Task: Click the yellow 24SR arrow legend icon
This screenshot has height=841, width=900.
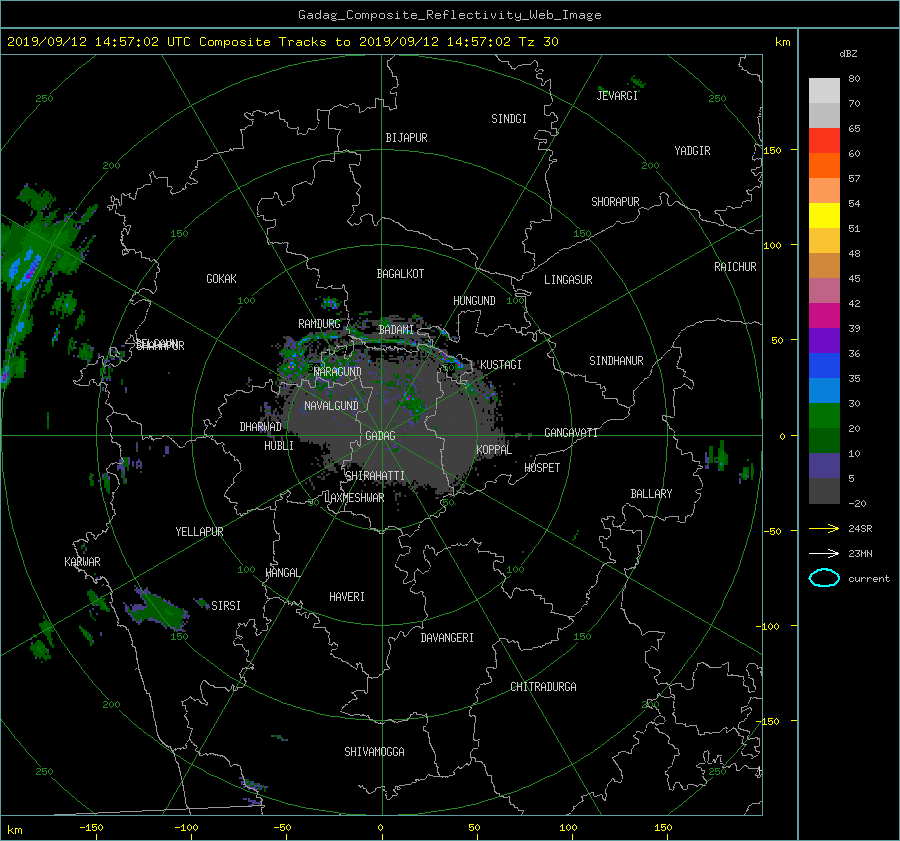Action: pyautogui.click(x=824, y=528)
